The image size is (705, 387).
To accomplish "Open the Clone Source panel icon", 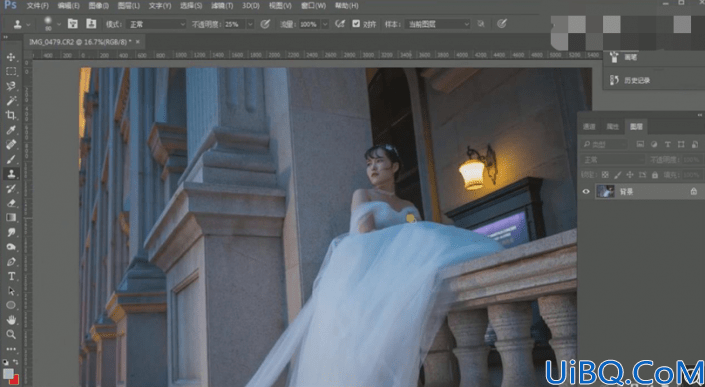I will [91, 24].
